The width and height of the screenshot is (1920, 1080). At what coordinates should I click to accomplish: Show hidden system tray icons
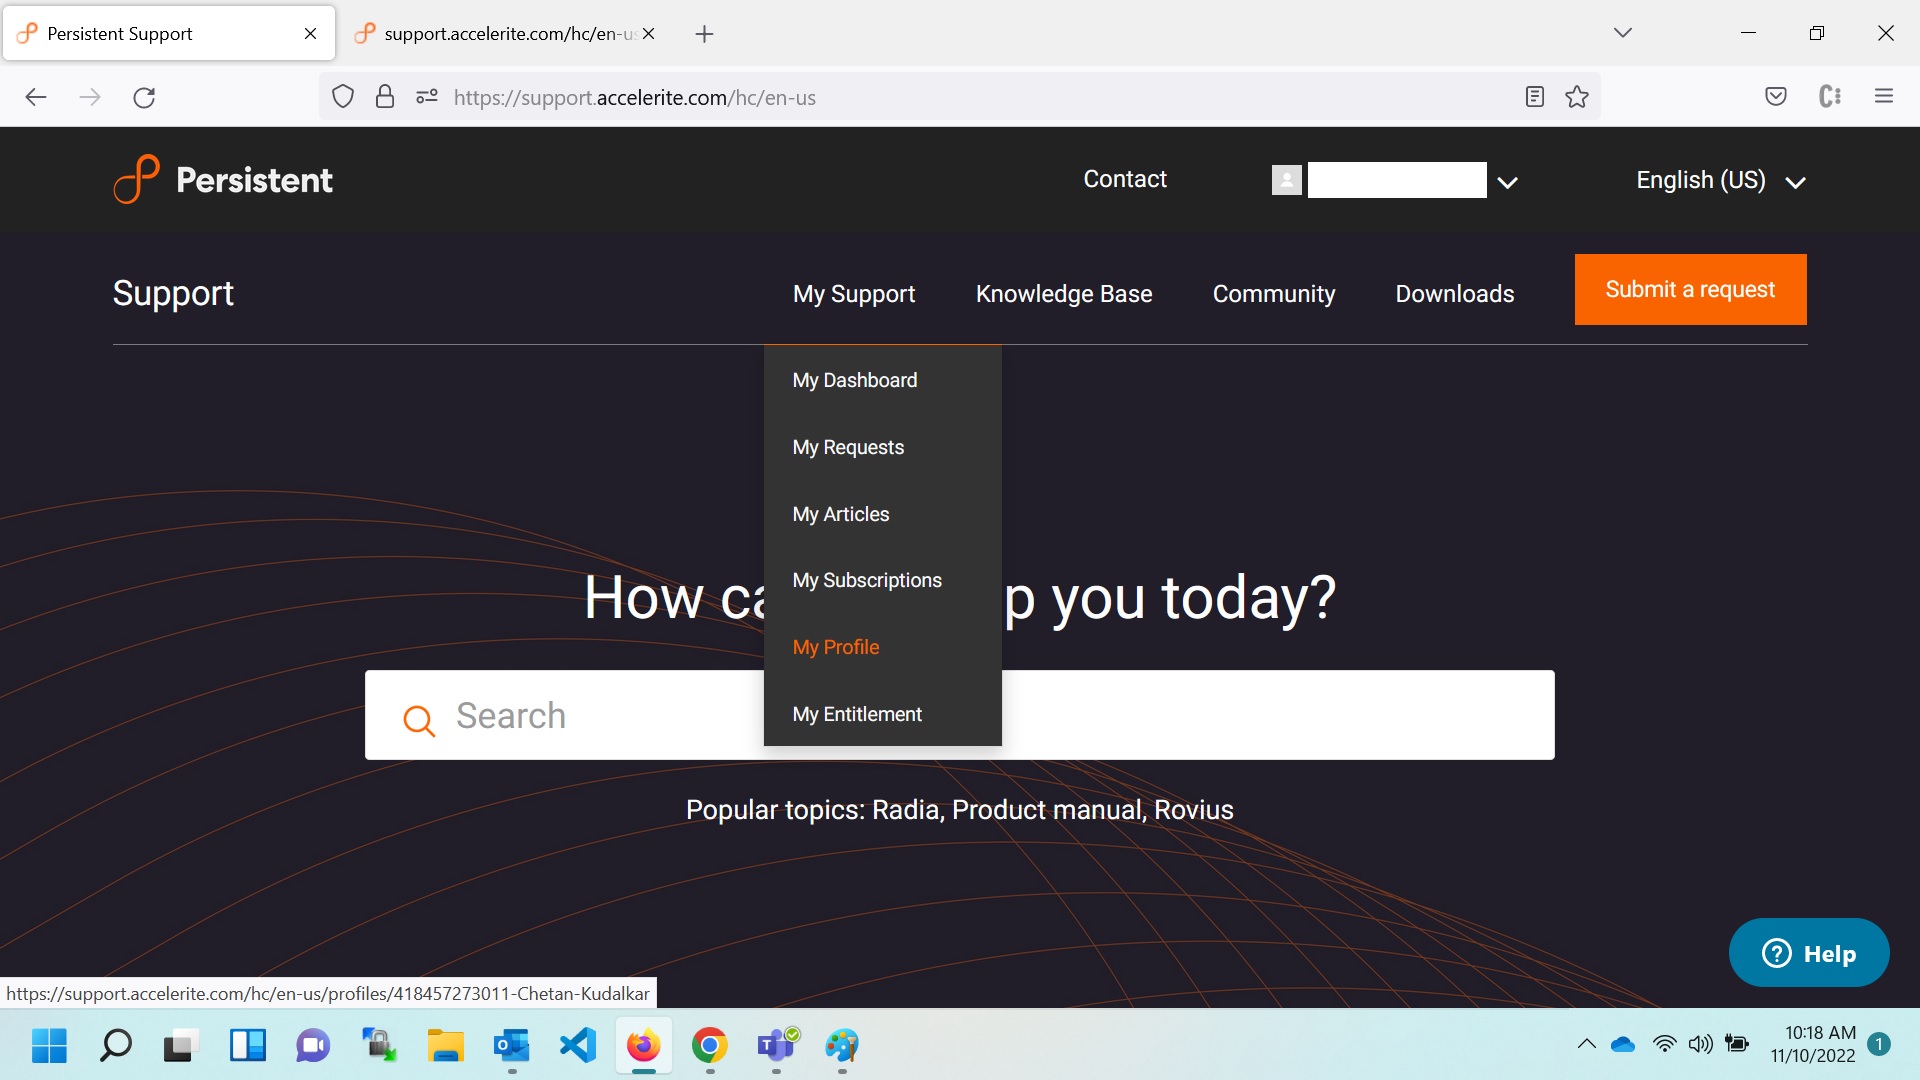click(1587, 1044)
